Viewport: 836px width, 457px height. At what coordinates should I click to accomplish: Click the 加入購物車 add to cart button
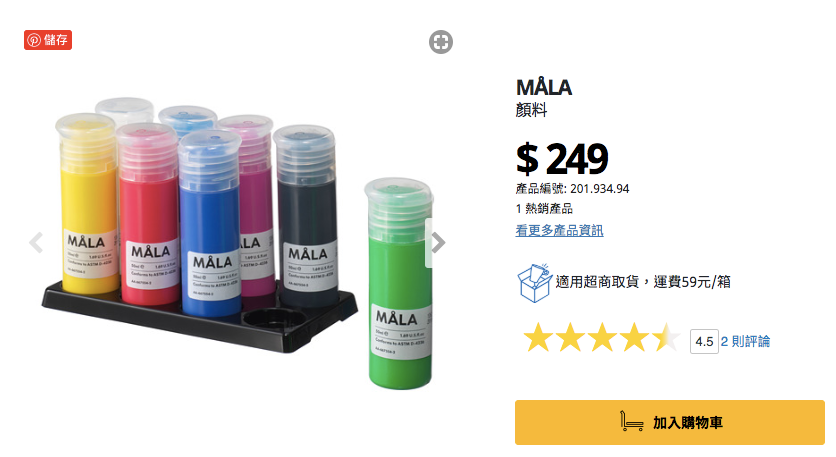[670, 422]
